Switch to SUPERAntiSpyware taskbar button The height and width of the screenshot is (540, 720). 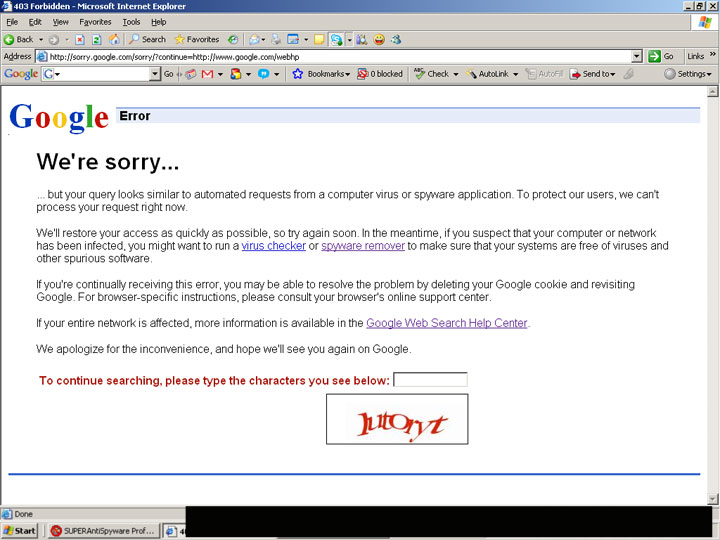point(104,531)
